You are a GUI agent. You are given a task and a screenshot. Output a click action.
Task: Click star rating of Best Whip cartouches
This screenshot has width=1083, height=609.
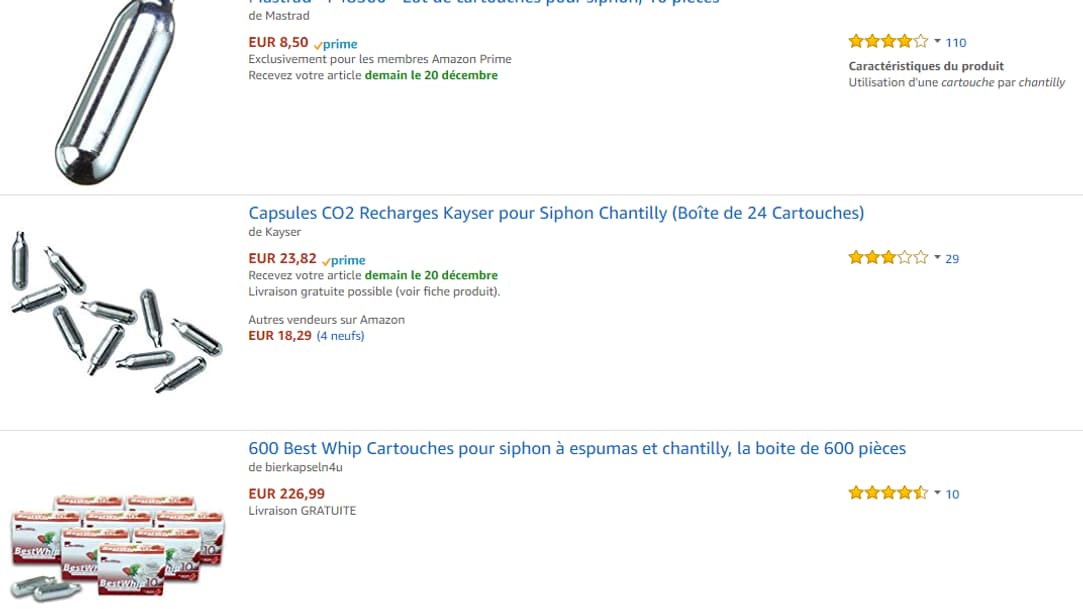(x=888, y=493)
